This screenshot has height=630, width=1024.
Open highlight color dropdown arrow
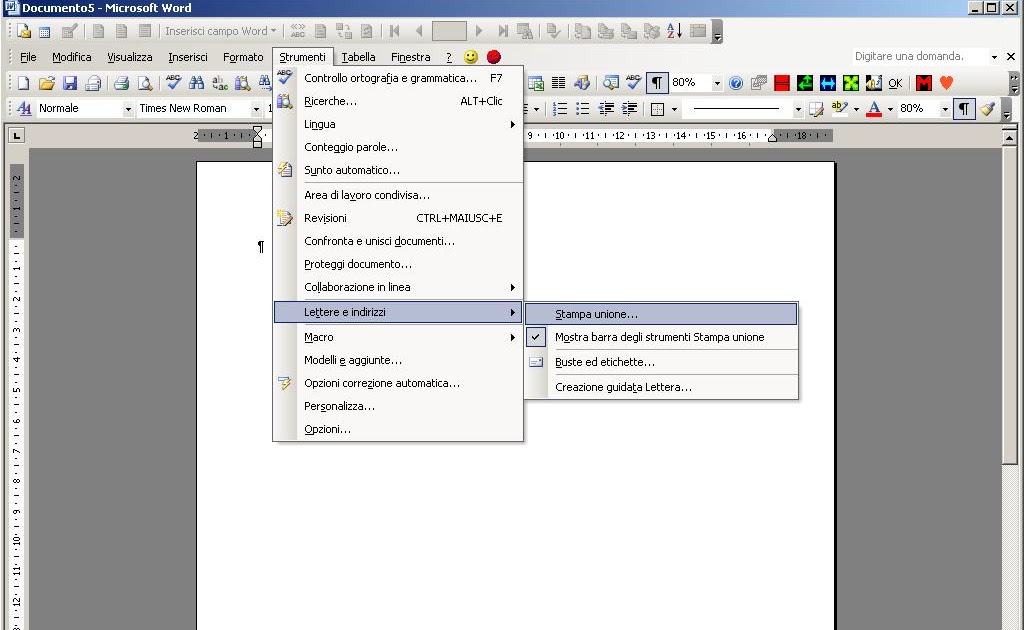(x=856, y=109)
